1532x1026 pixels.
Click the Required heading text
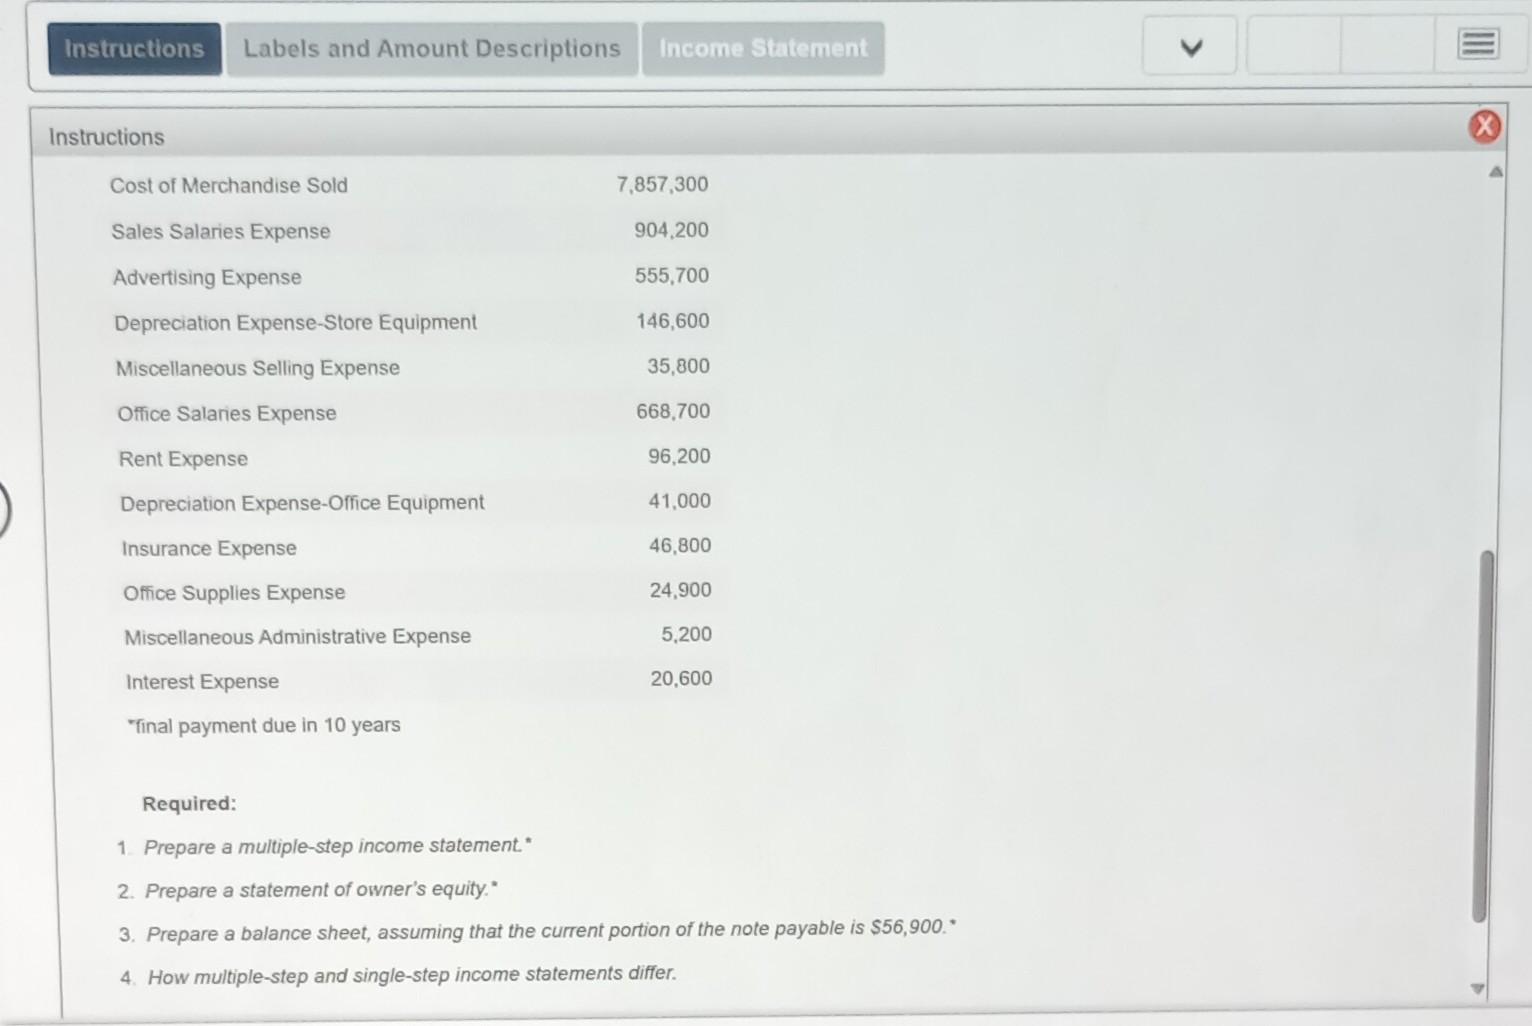(189, 803)
